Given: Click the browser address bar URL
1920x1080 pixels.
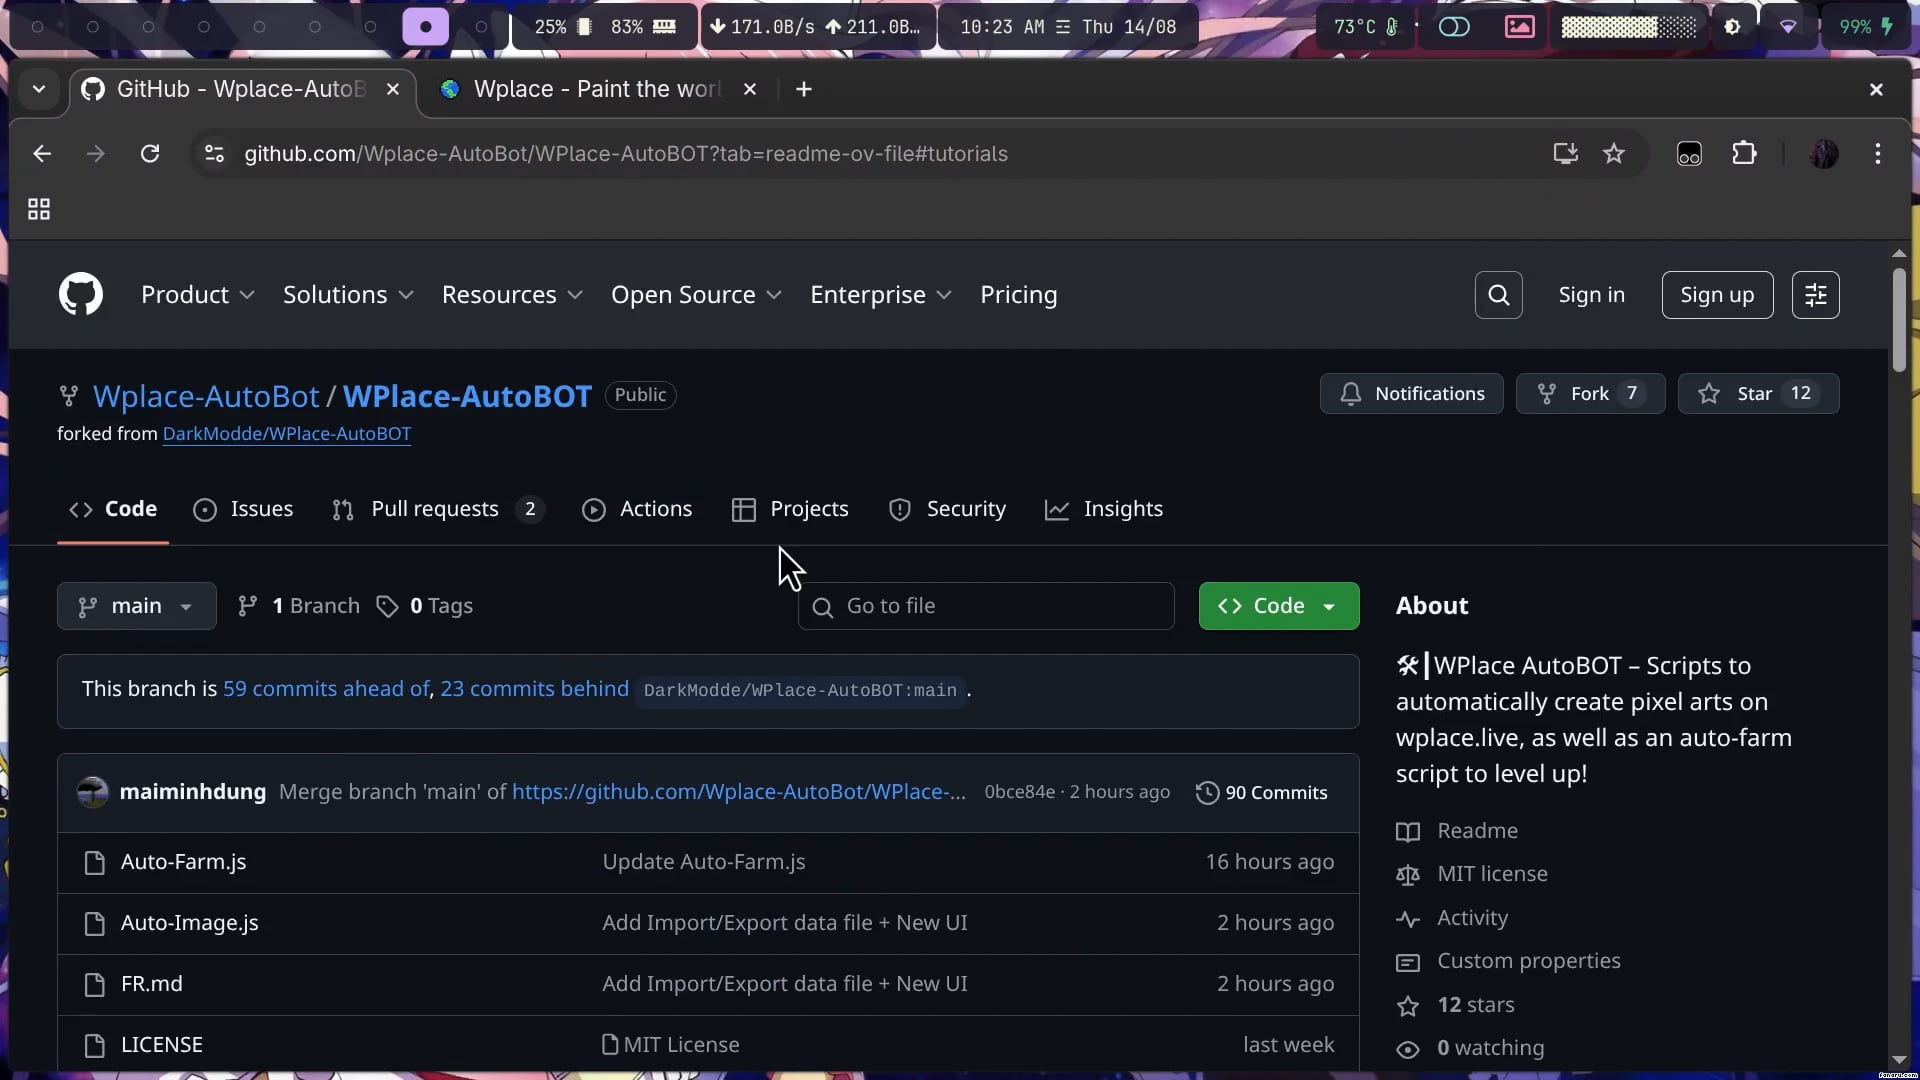Looking at the screenshot, I should (626, 154).
